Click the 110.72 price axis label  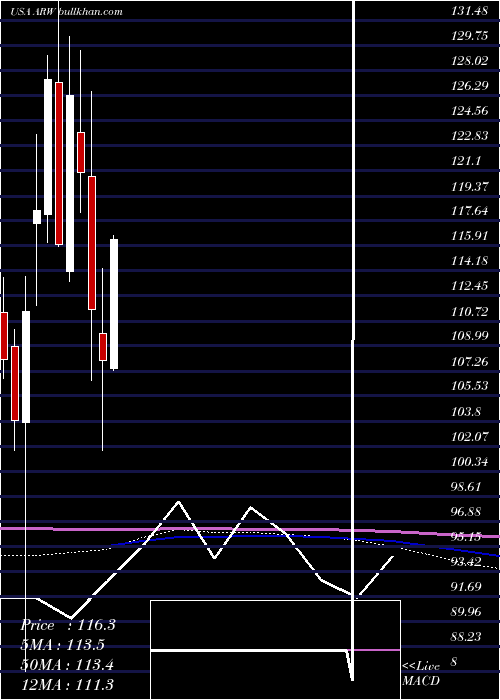pyautogui.click(x=469, y=312)
